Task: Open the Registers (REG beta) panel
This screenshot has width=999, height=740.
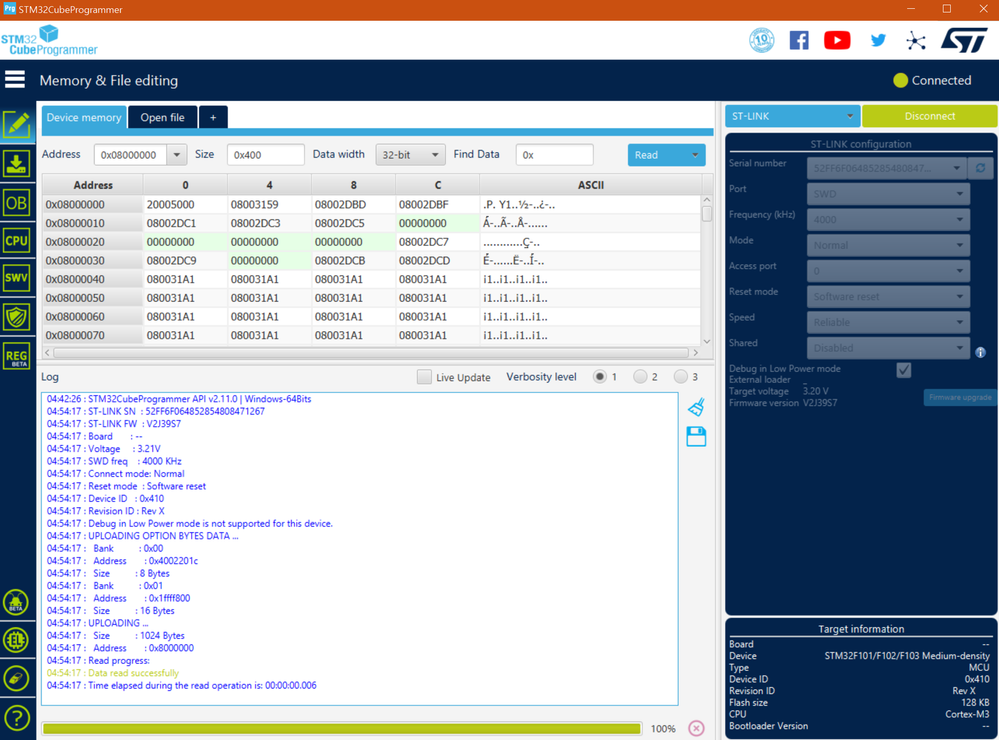Action: point(16,356)
